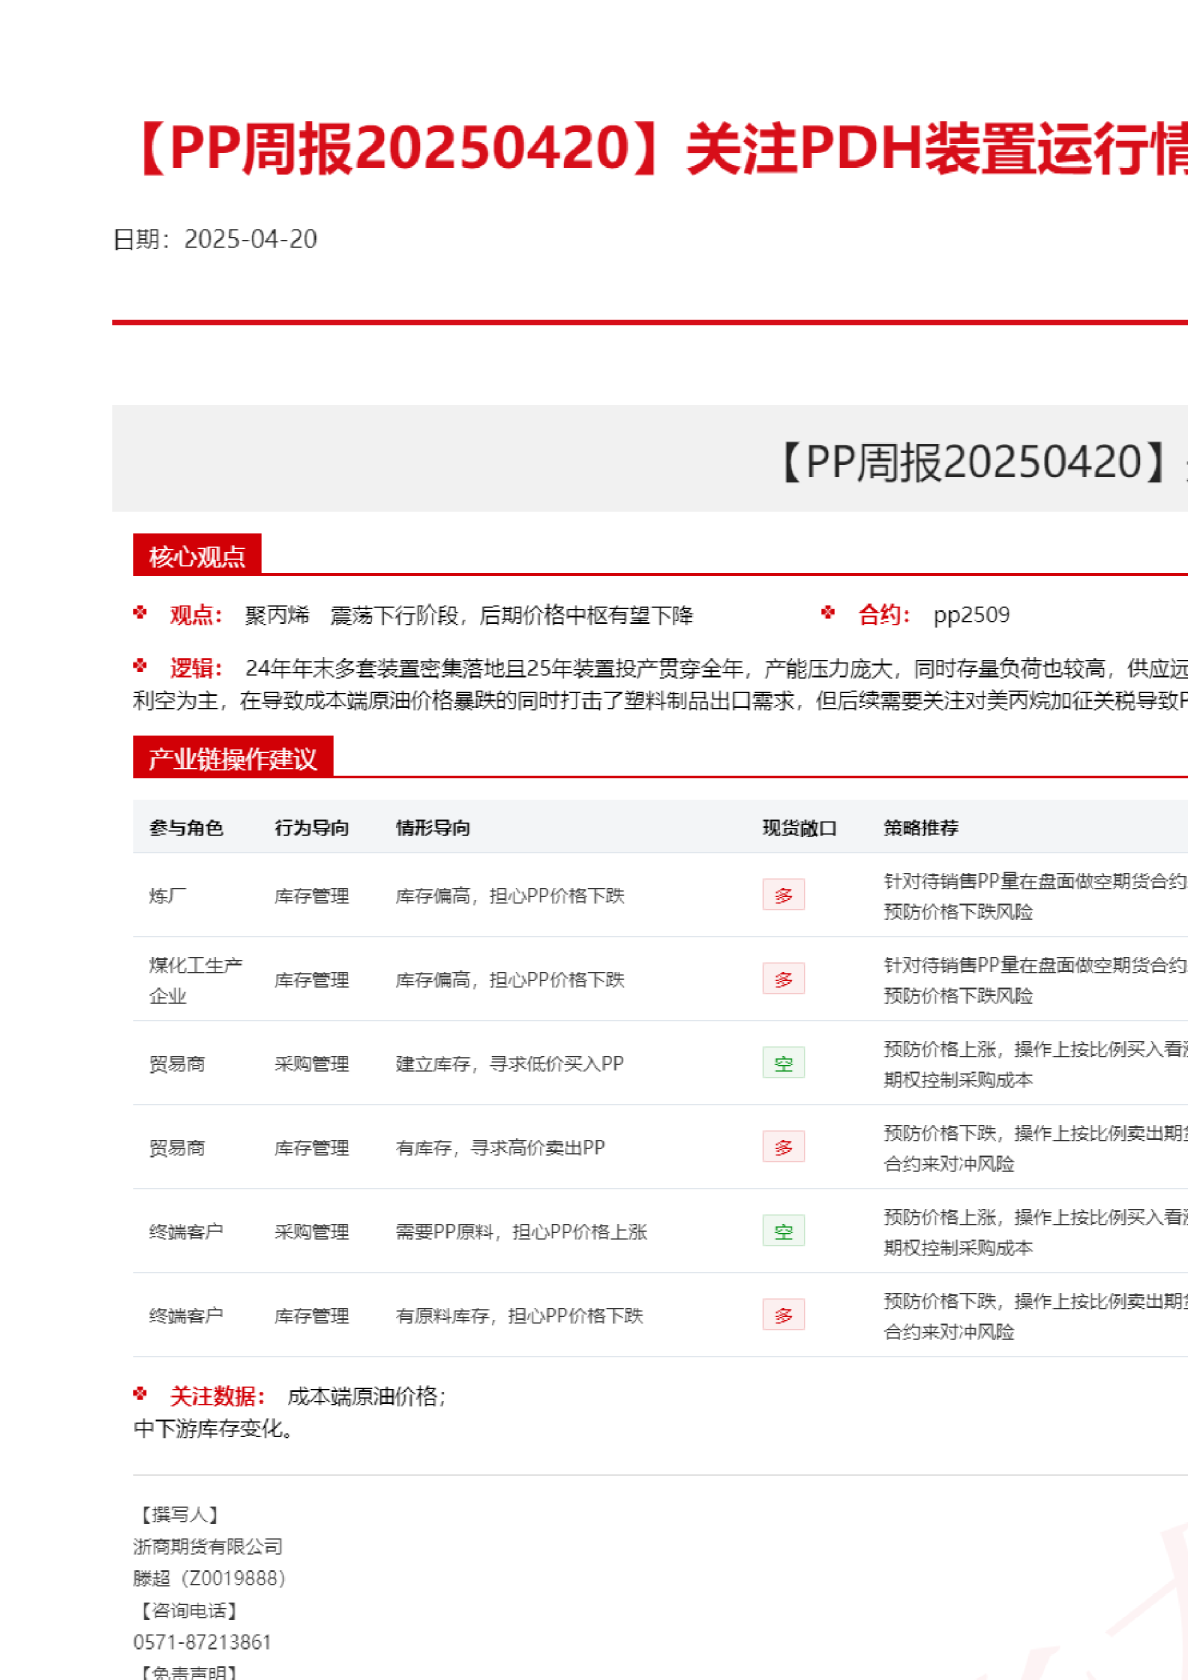Click the phone number 0571-87213861

click(x=202, y=1642)
